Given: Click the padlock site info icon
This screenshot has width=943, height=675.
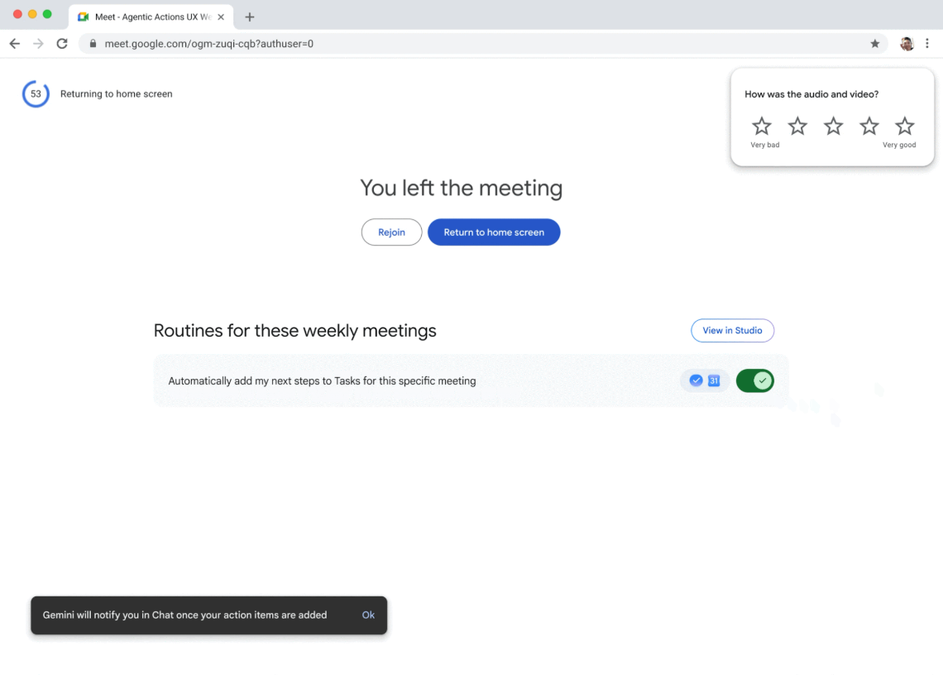Looking at the screenshot, I should tap(93, 43).
